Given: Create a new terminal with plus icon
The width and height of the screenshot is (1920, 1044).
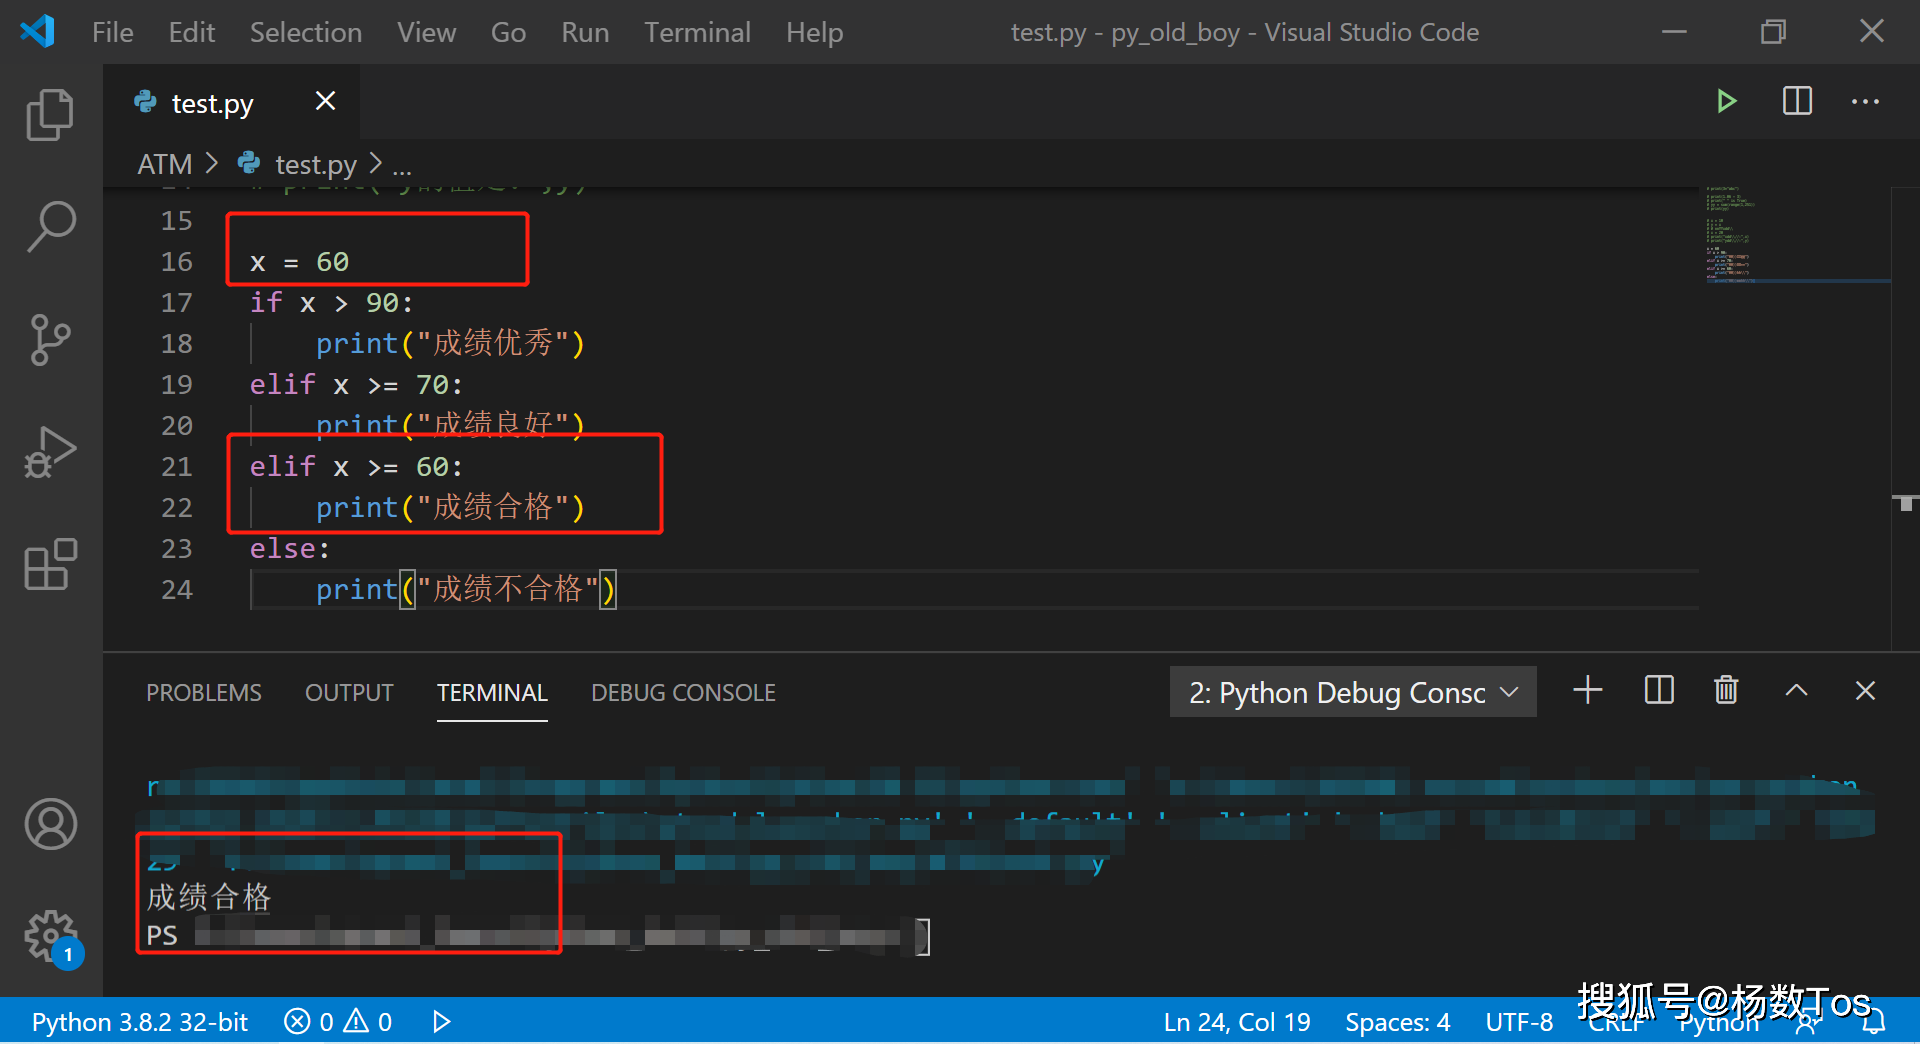Looking at the screenshot, I should 1588,691.
